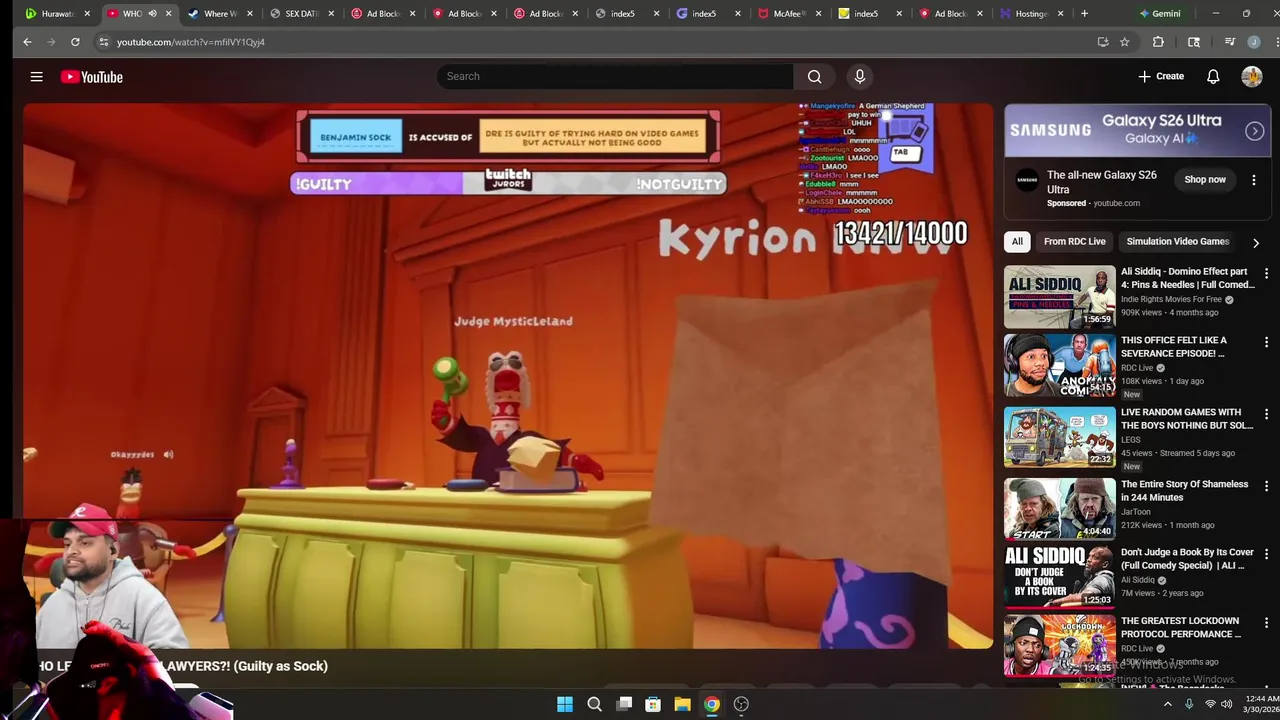Open the YouTube guide hamburger menu

pos(36,77)
